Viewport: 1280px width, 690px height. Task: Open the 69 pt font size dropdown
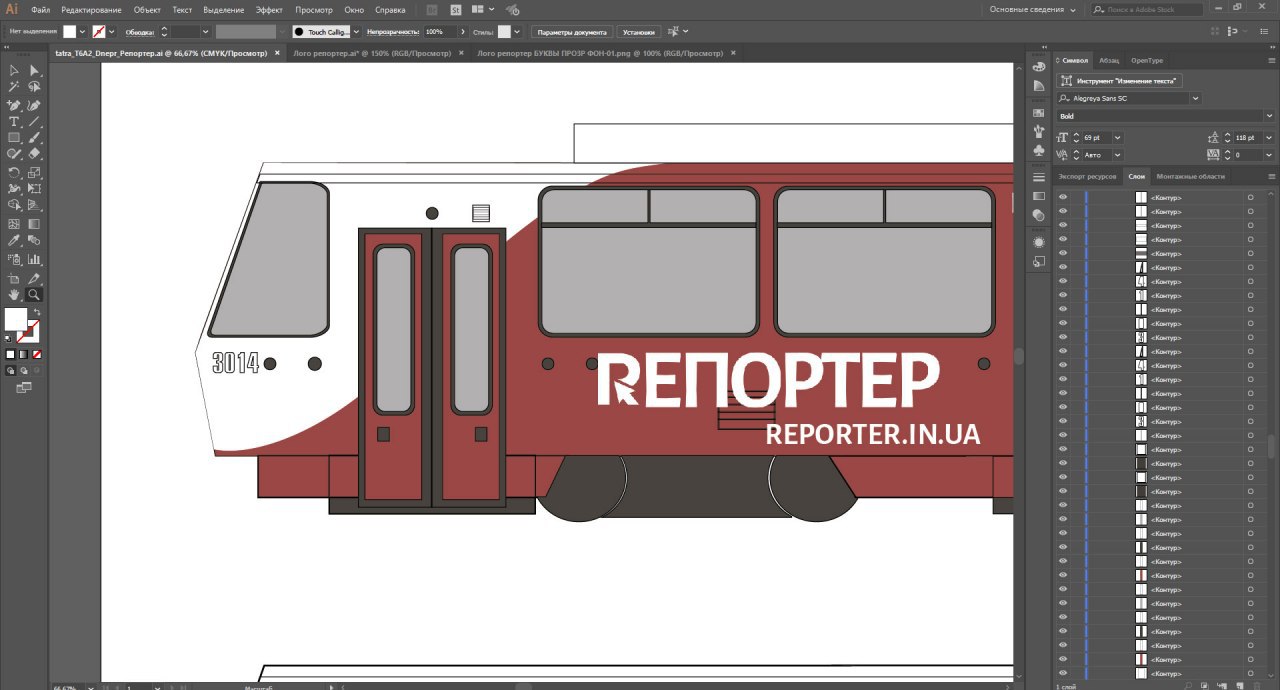point(1117,137)
